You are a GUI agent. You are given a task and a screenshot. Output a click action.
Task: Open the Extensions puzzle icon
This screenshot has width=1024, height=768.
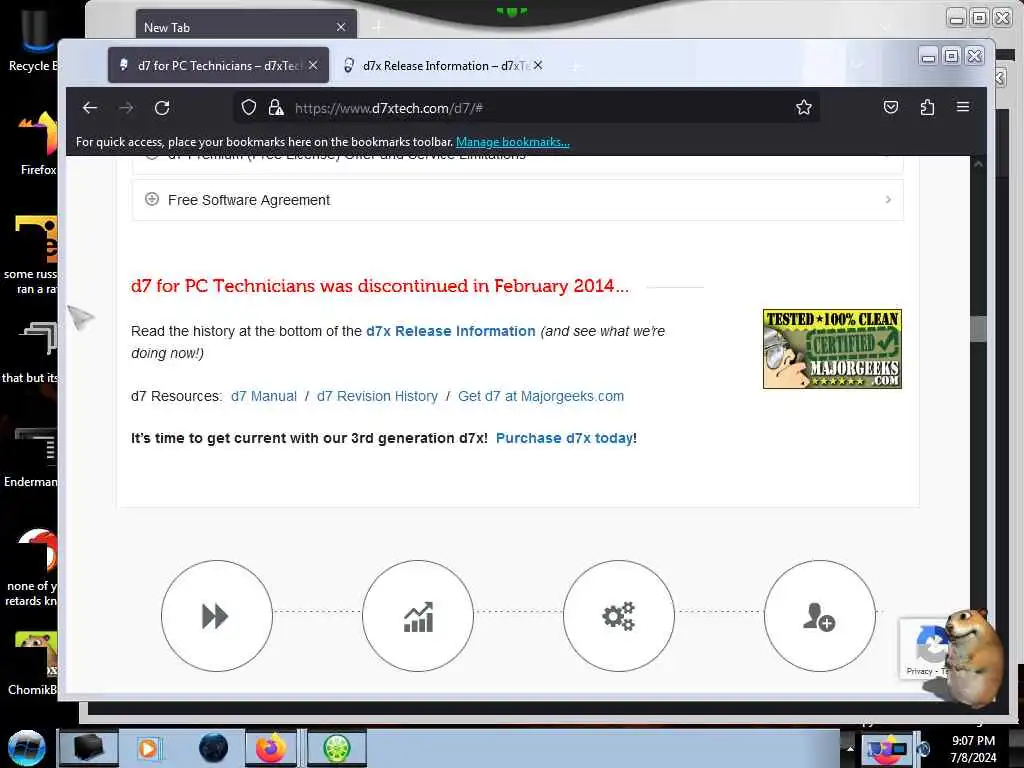coord(927,107)
